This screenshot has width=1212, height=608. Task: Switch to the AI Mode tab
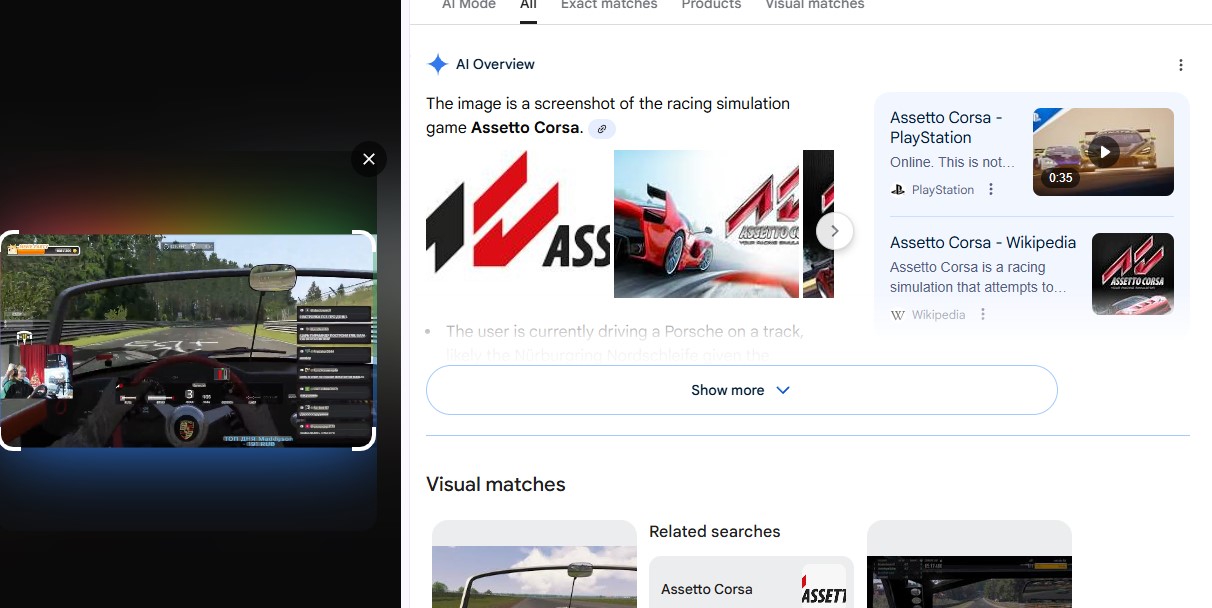(469, 5)
